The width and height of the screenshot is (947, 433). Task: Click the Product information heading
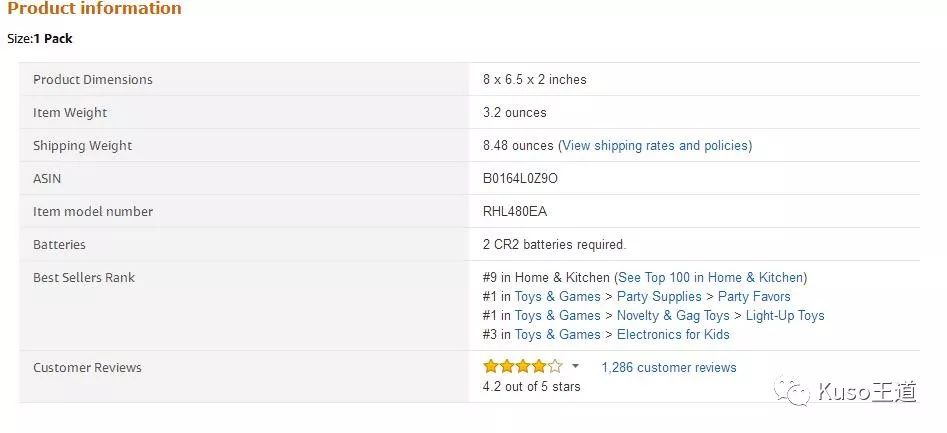(95, 9)
